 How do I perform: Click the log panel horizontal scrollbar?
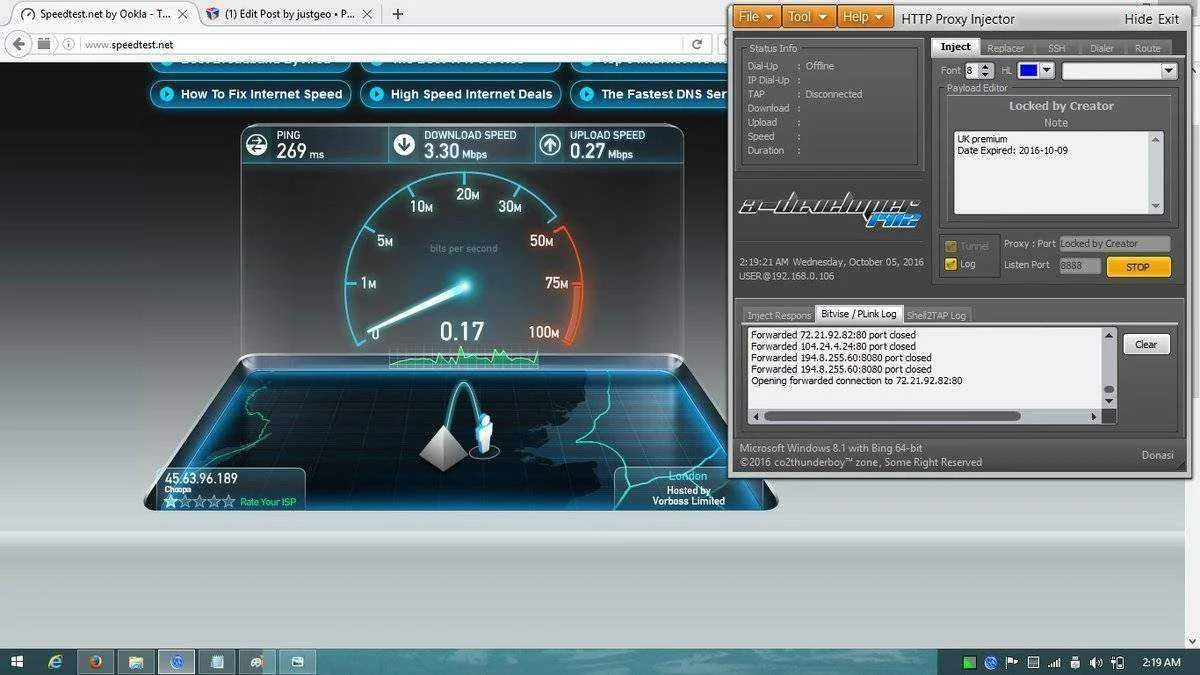click(926, 416)
